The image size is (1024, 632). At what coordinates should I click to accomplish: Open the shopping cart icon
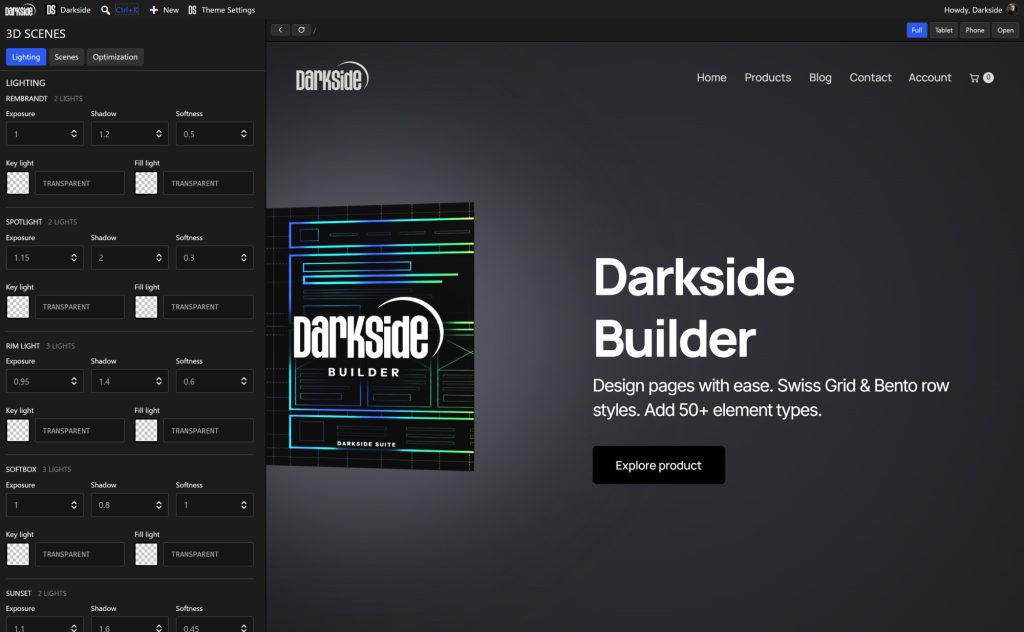[x=974, y=78]
